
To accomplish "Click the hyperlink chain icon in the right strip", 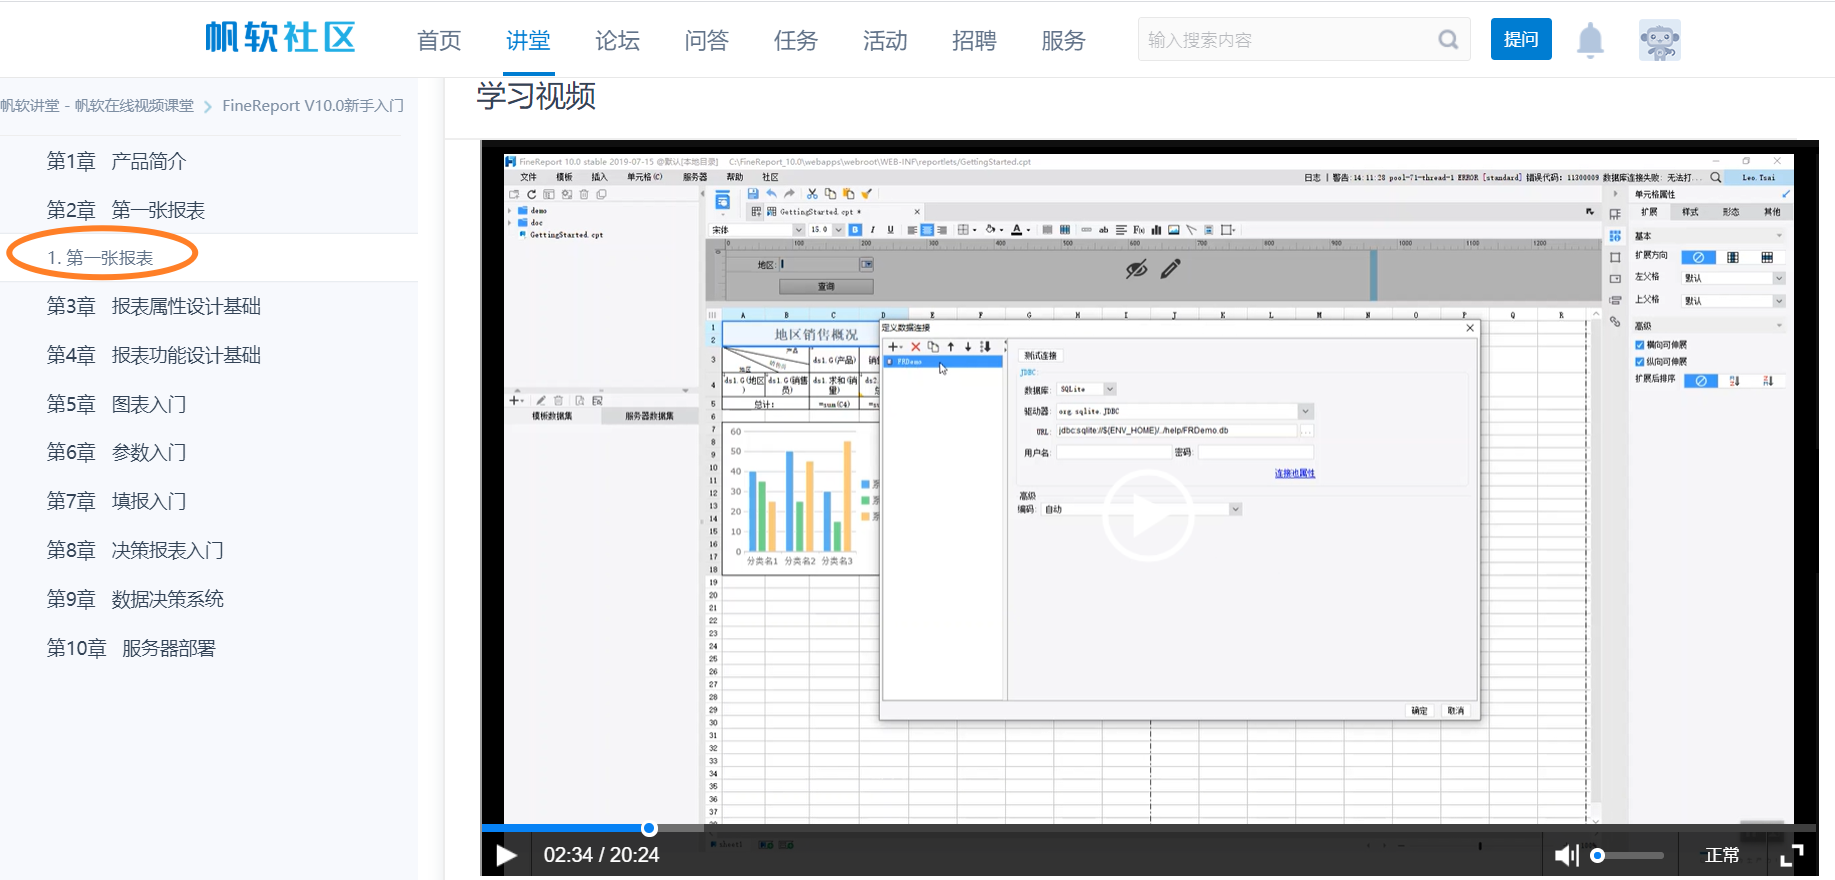I will click(1615, 322).
